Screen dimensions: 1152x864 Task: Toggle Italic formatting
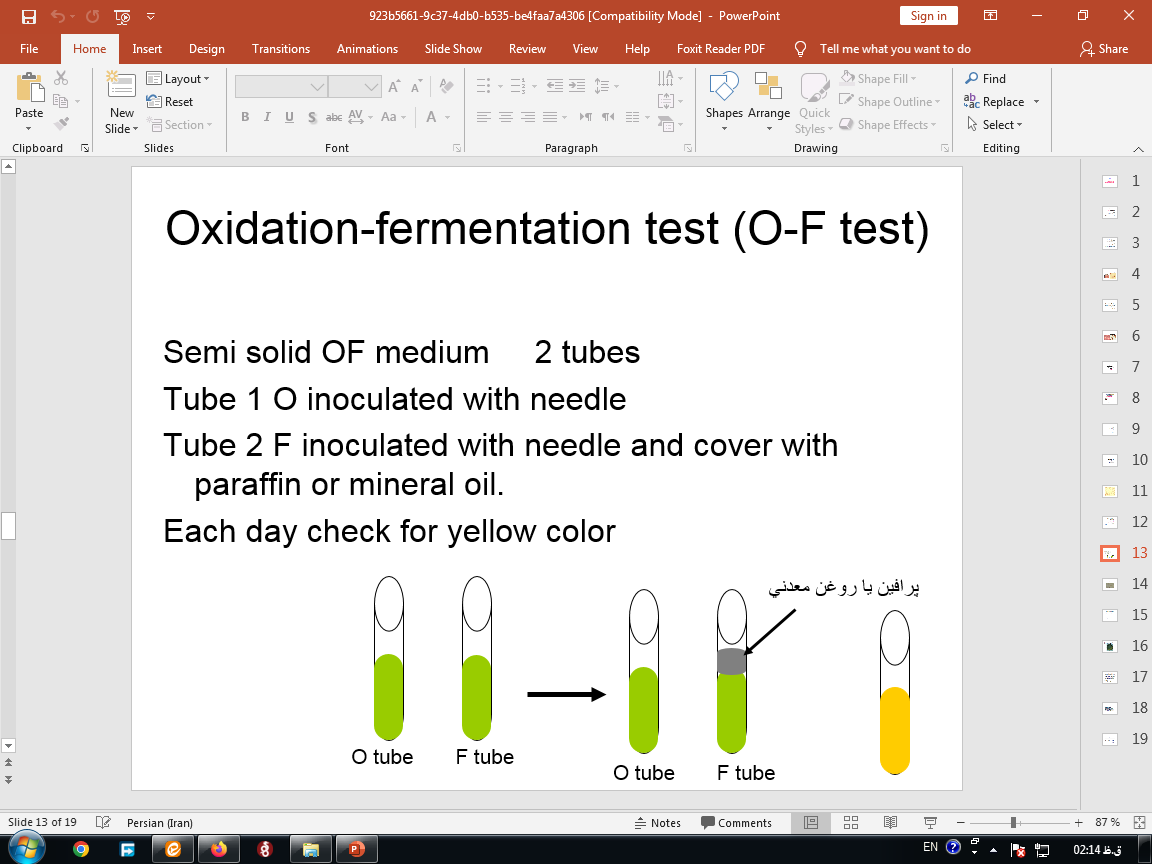click(267, 117)
